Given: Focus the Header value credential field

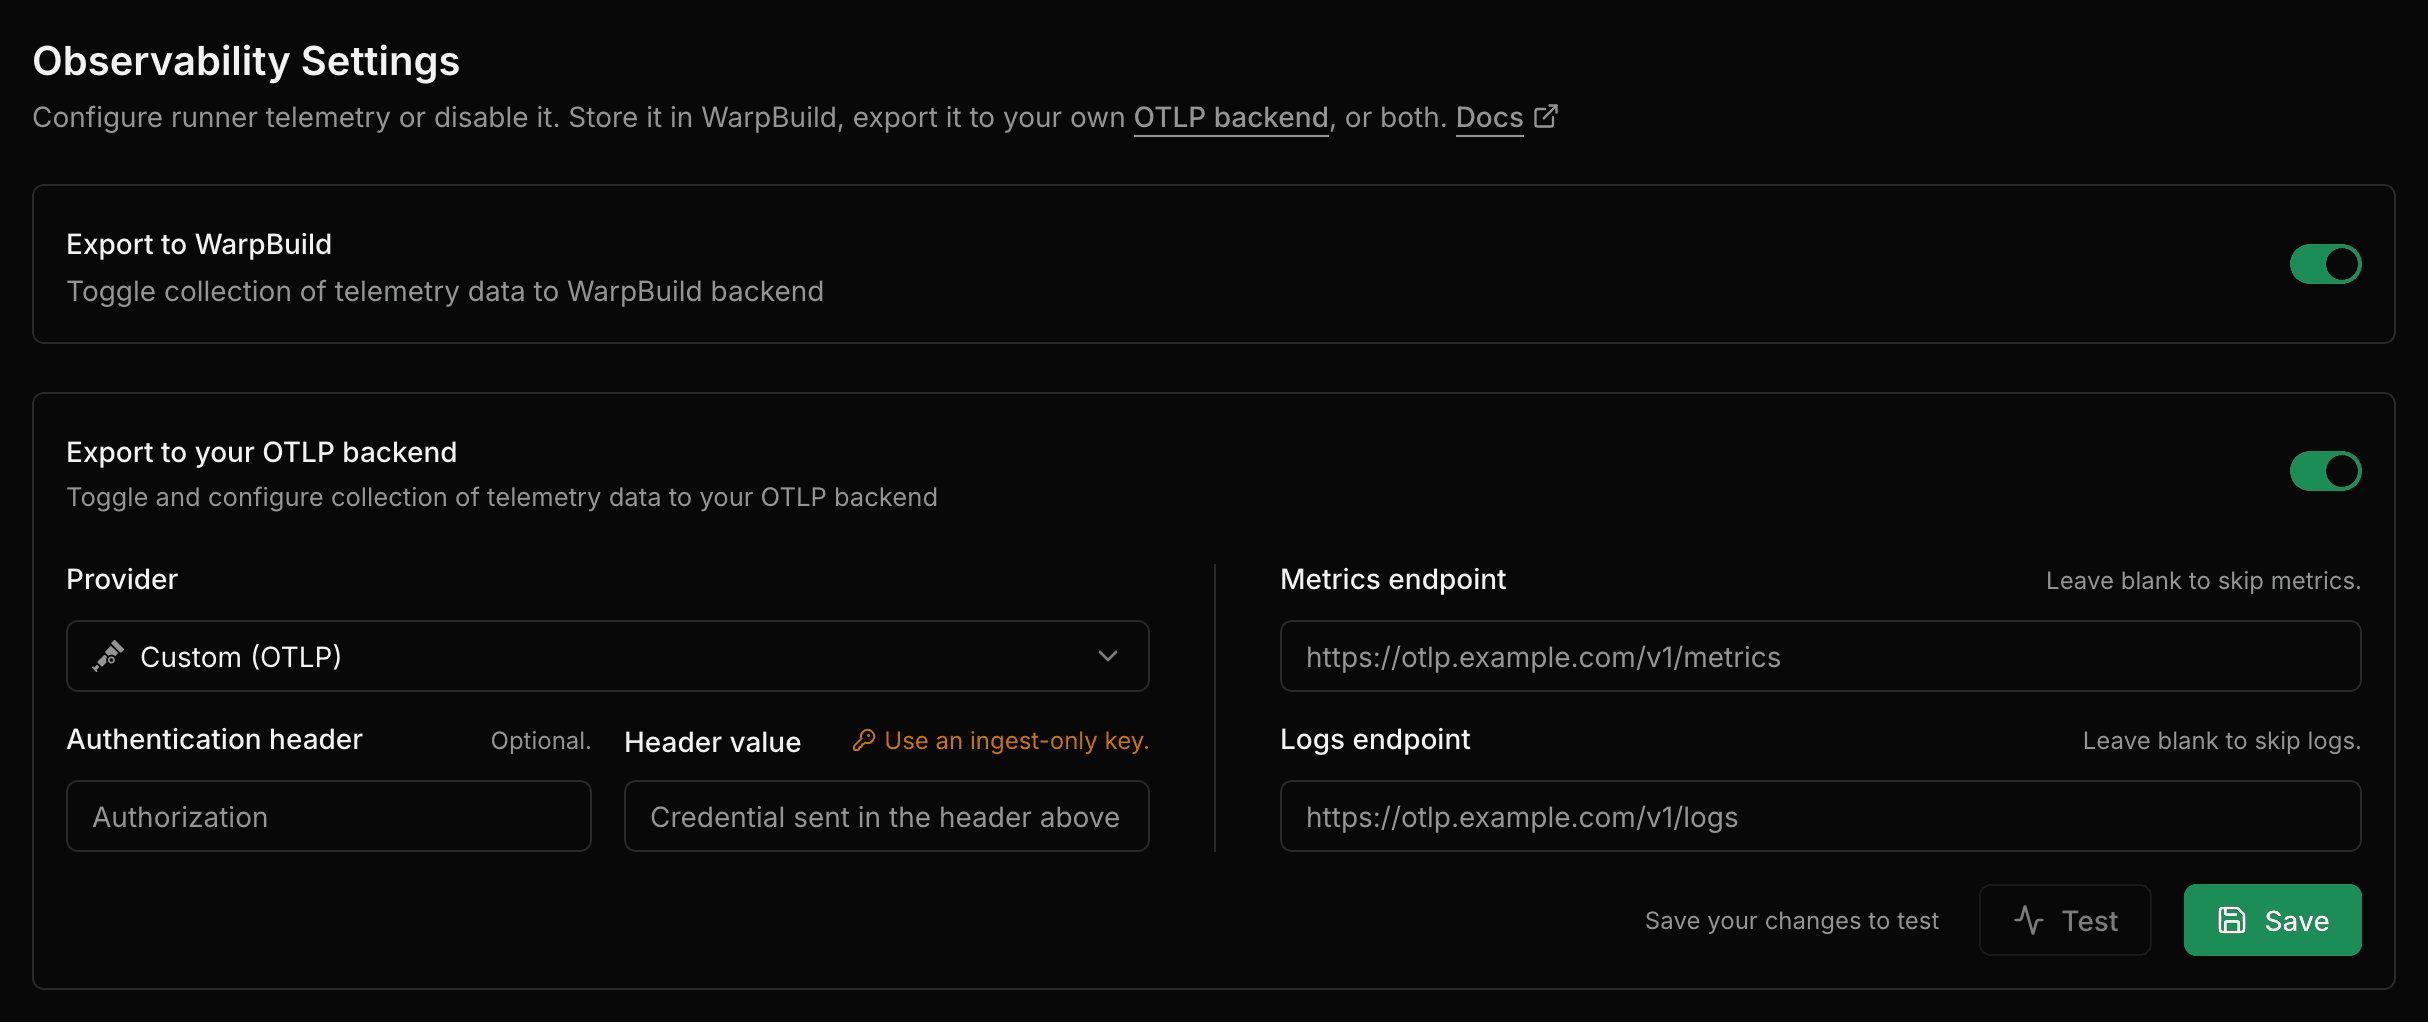Looking at the screenshot, I should tap(887, 816).
